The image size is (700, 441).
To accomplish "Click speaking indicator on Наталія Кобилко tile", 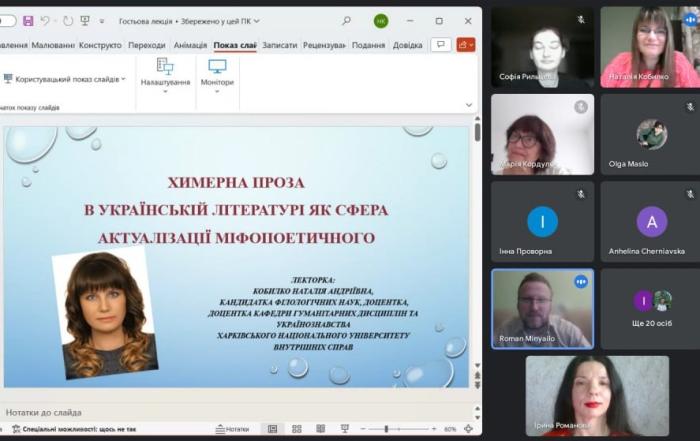I will coord(690,19).
